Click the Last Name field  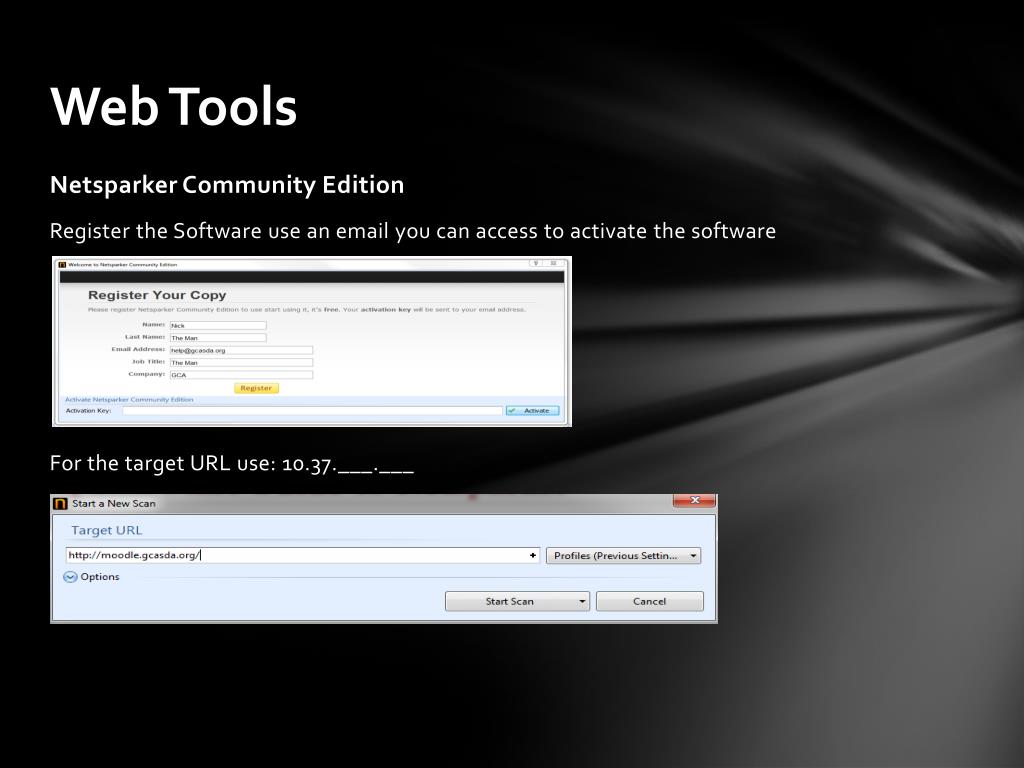pos(218,338)
